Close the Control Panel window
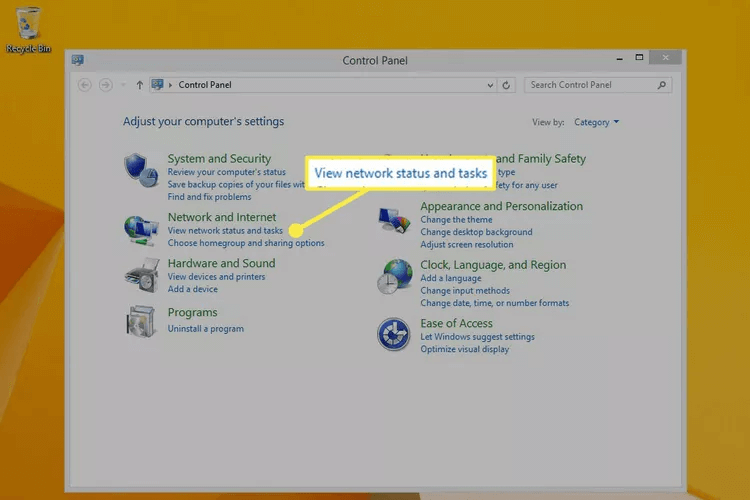 665,57
